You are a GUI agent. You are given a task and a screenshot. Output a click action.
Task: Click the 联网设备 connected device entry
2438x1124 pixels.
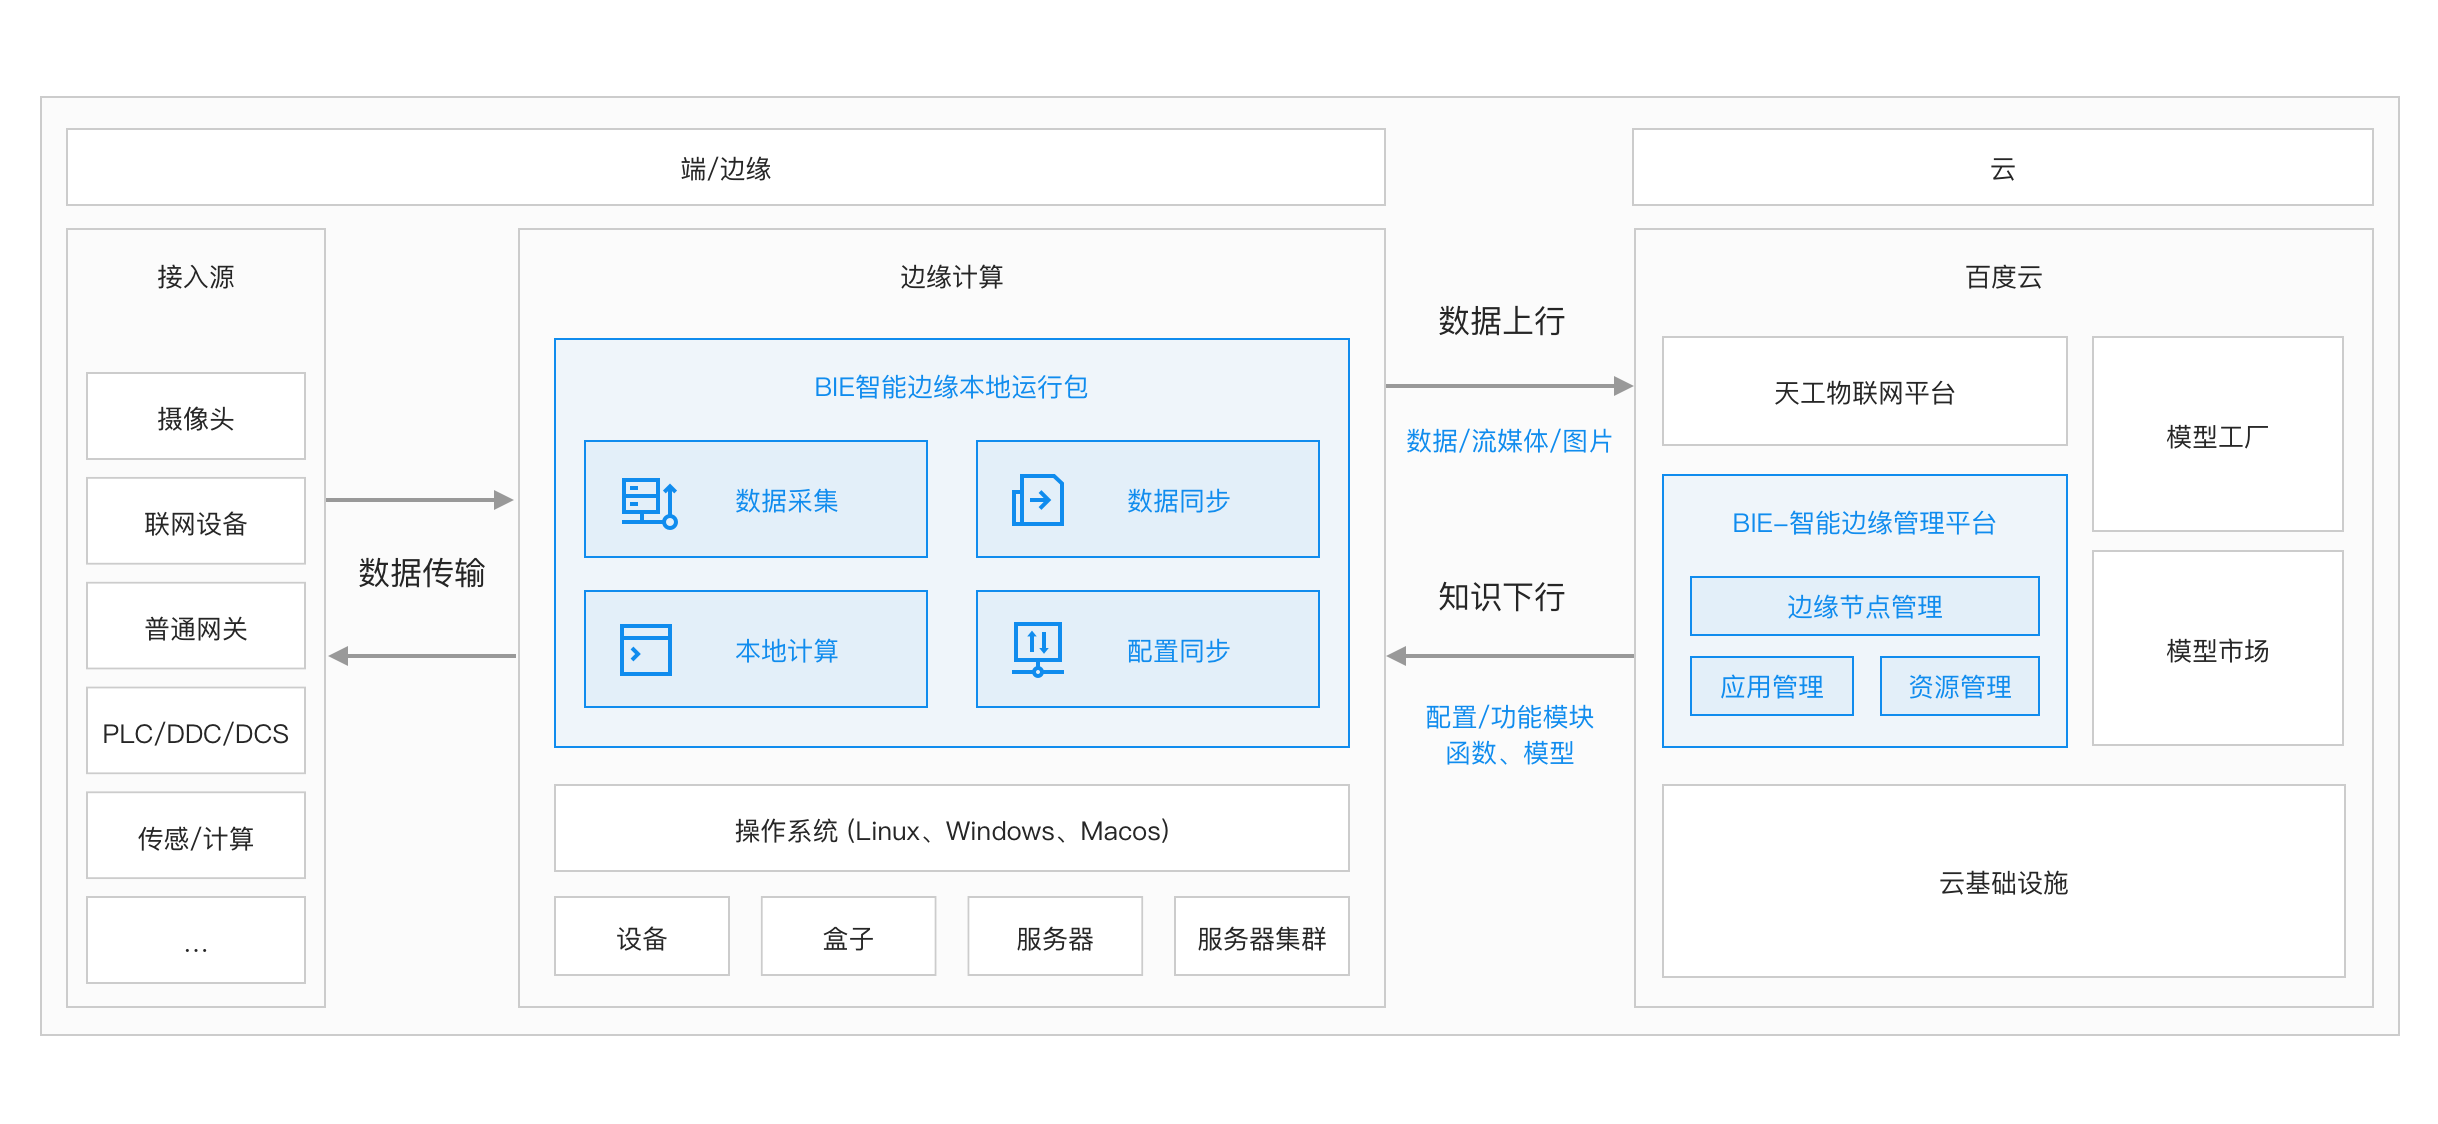(195, 520)
